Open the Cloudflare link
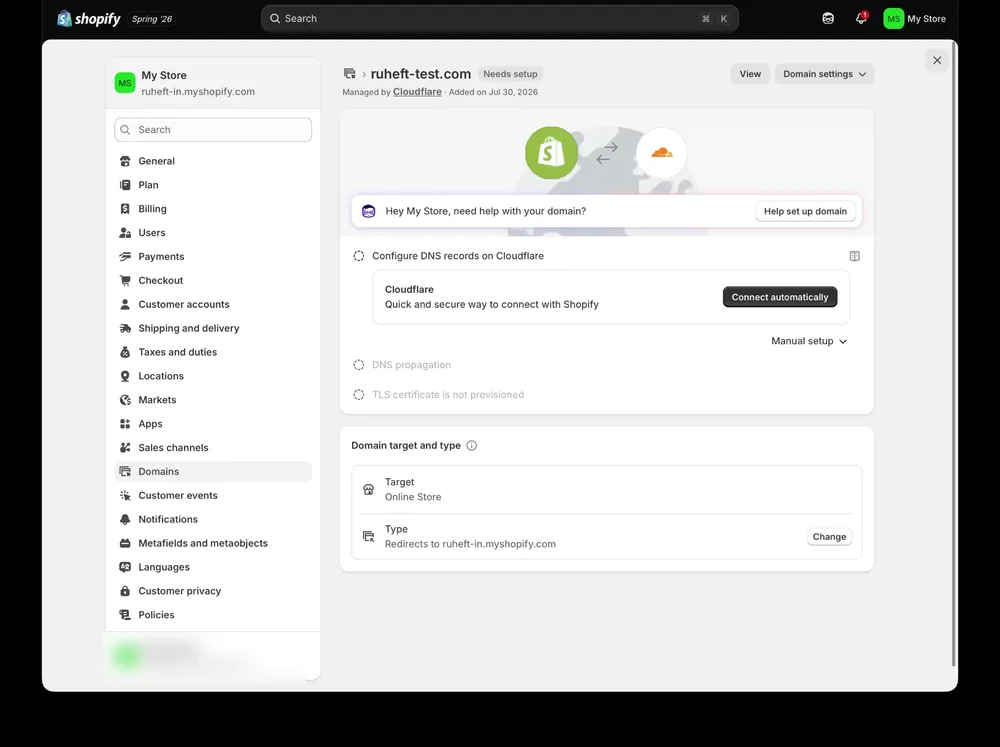Screen dimensions: 1000x747 (417, 92)
